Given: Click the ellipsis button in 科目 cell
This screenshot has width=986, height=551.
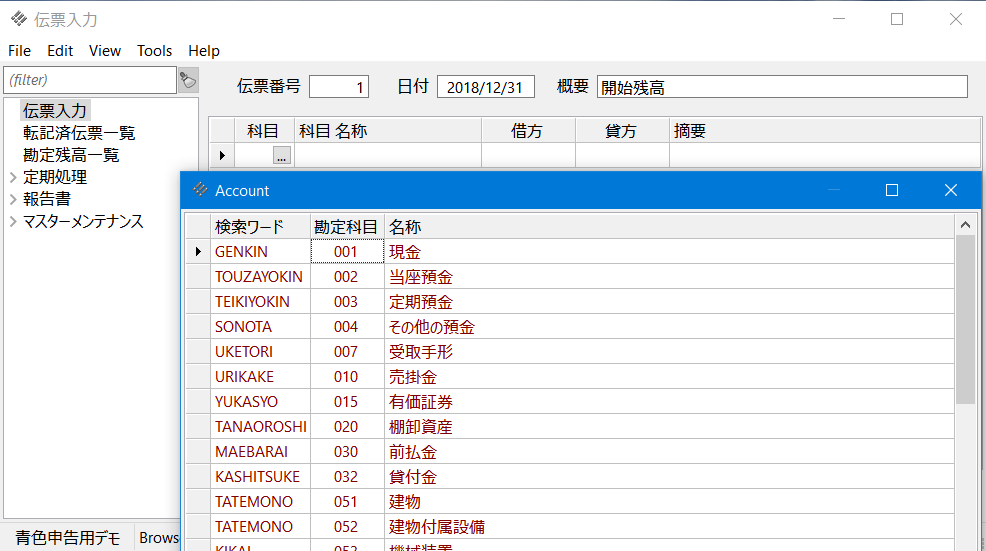Looking at the screenshot, I should (x=281, y=155).
